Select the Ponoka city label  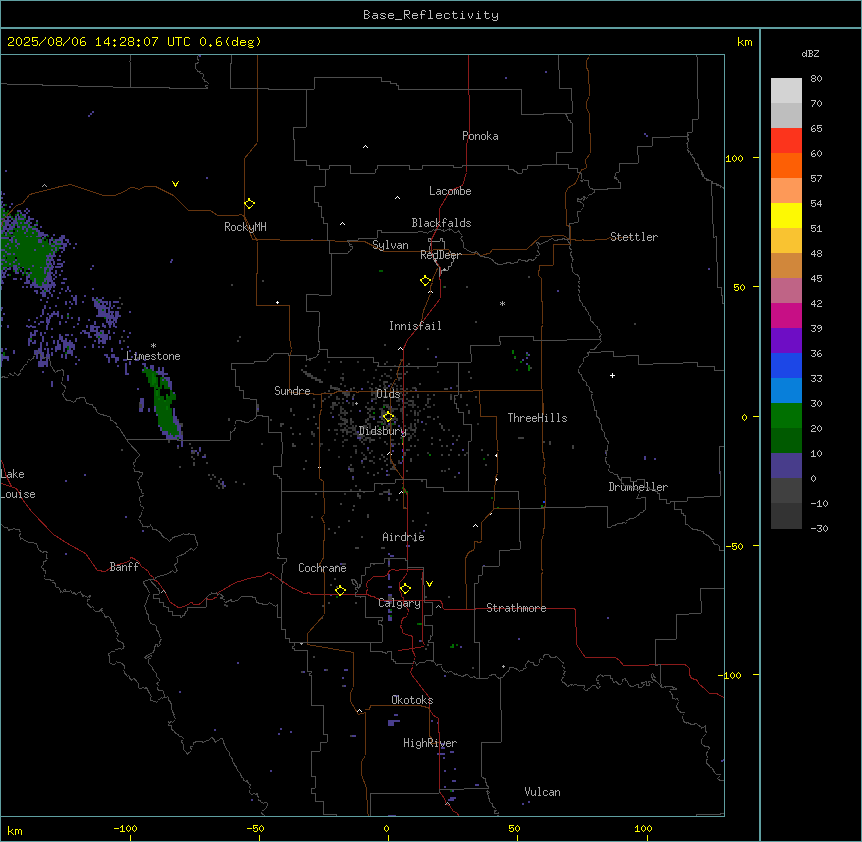[x=480, y=136]
